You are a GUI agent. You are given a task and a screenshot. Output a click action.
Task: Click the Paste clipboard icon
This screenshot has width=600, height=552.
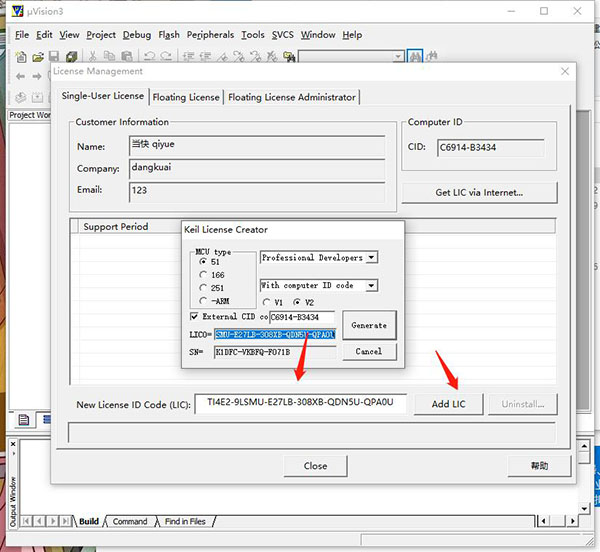pyautogui.click(x=127, y=57)
